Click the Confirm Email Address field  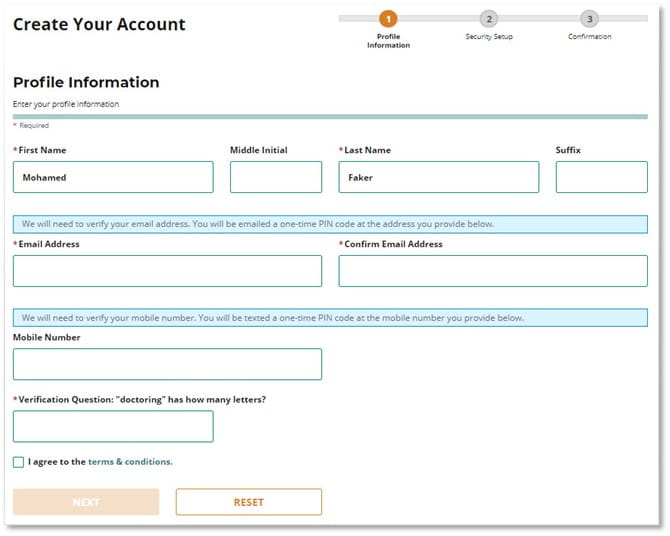(493, 271)
